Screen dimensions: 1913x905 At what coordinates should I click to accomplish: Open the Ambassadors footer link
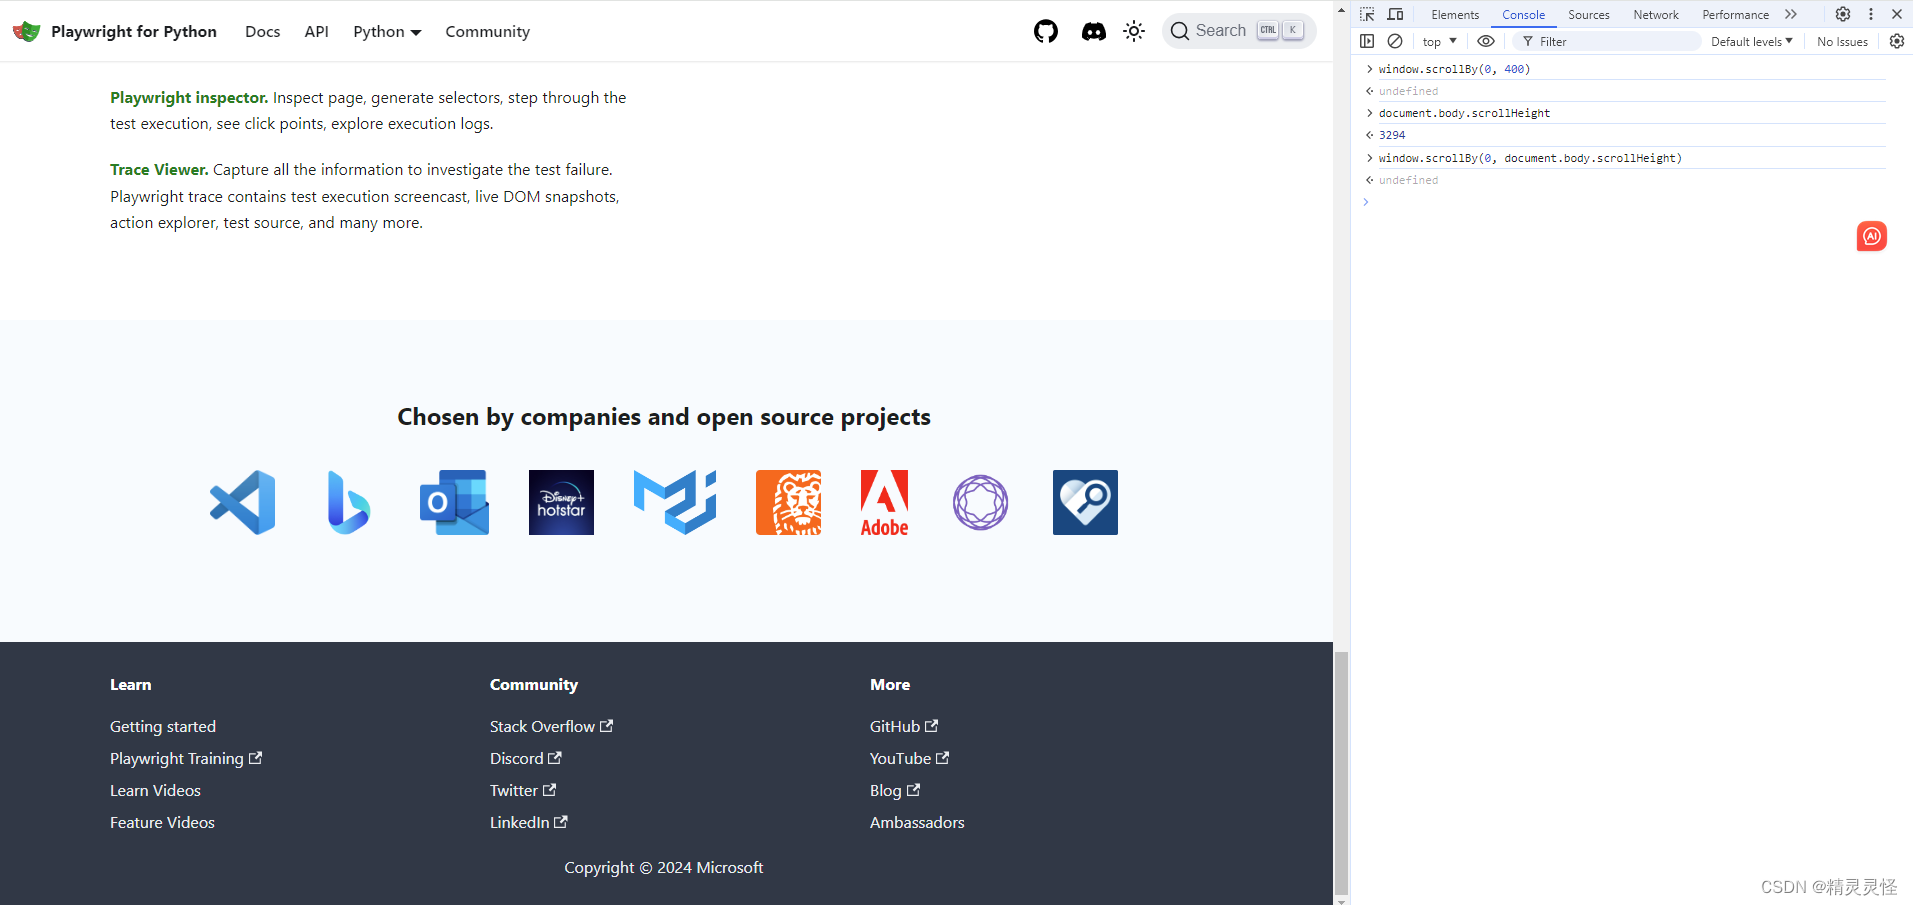(x=917, y=822)
